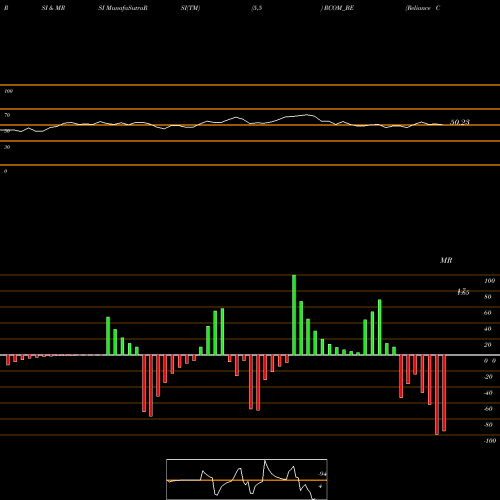The height and width of the screenshot is (500, 500).
Task: Click the 30 level label on RSI axis
Action: [7, 147]
